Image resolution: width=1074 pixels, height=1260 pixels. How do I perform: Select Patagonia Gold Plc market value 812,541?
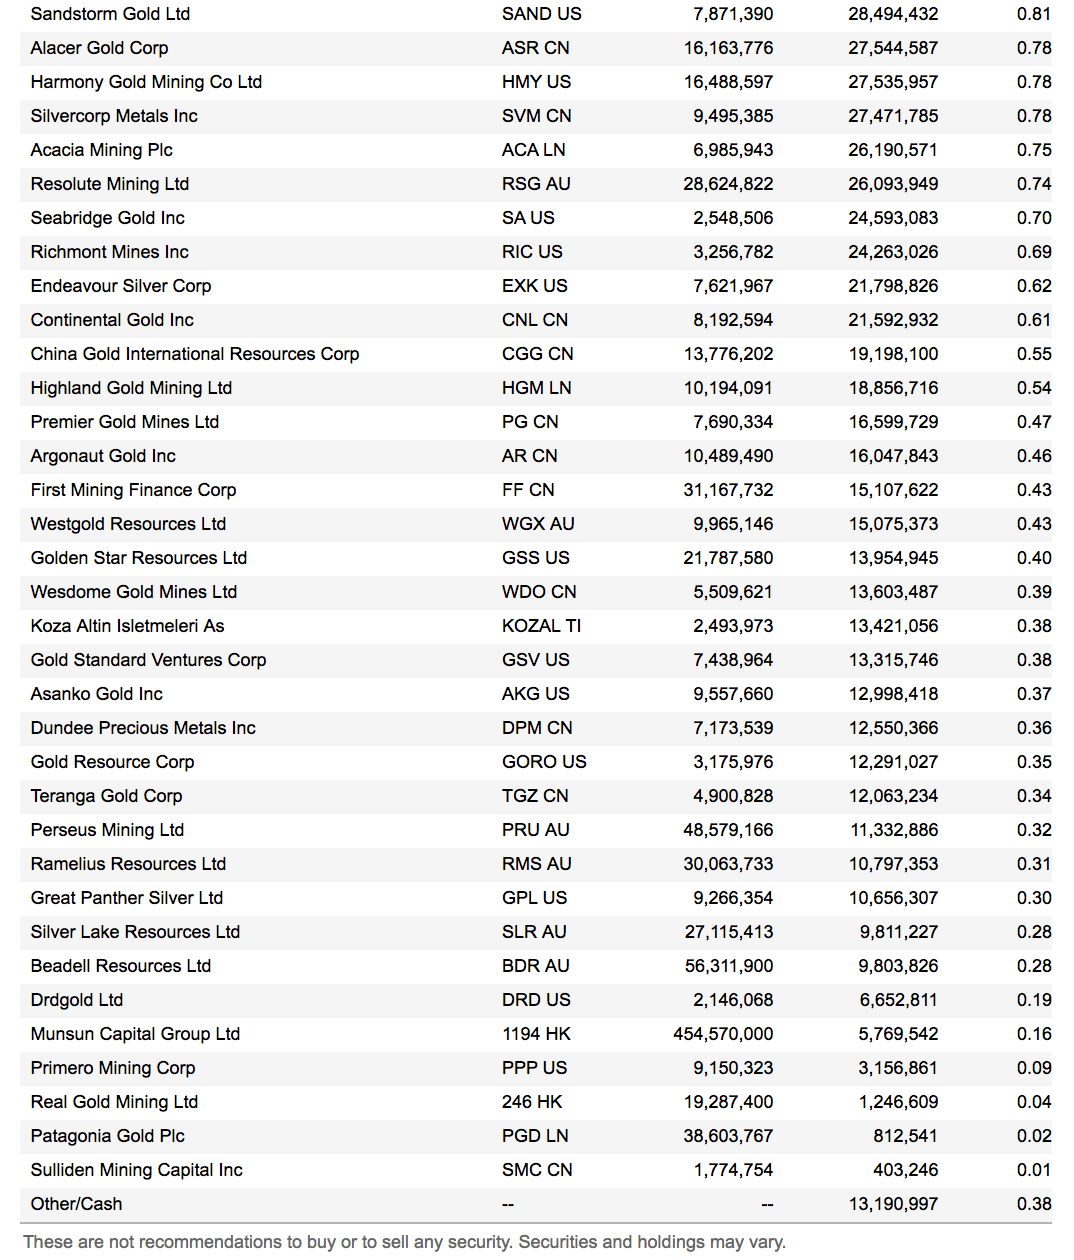[x=905, y=1136]
